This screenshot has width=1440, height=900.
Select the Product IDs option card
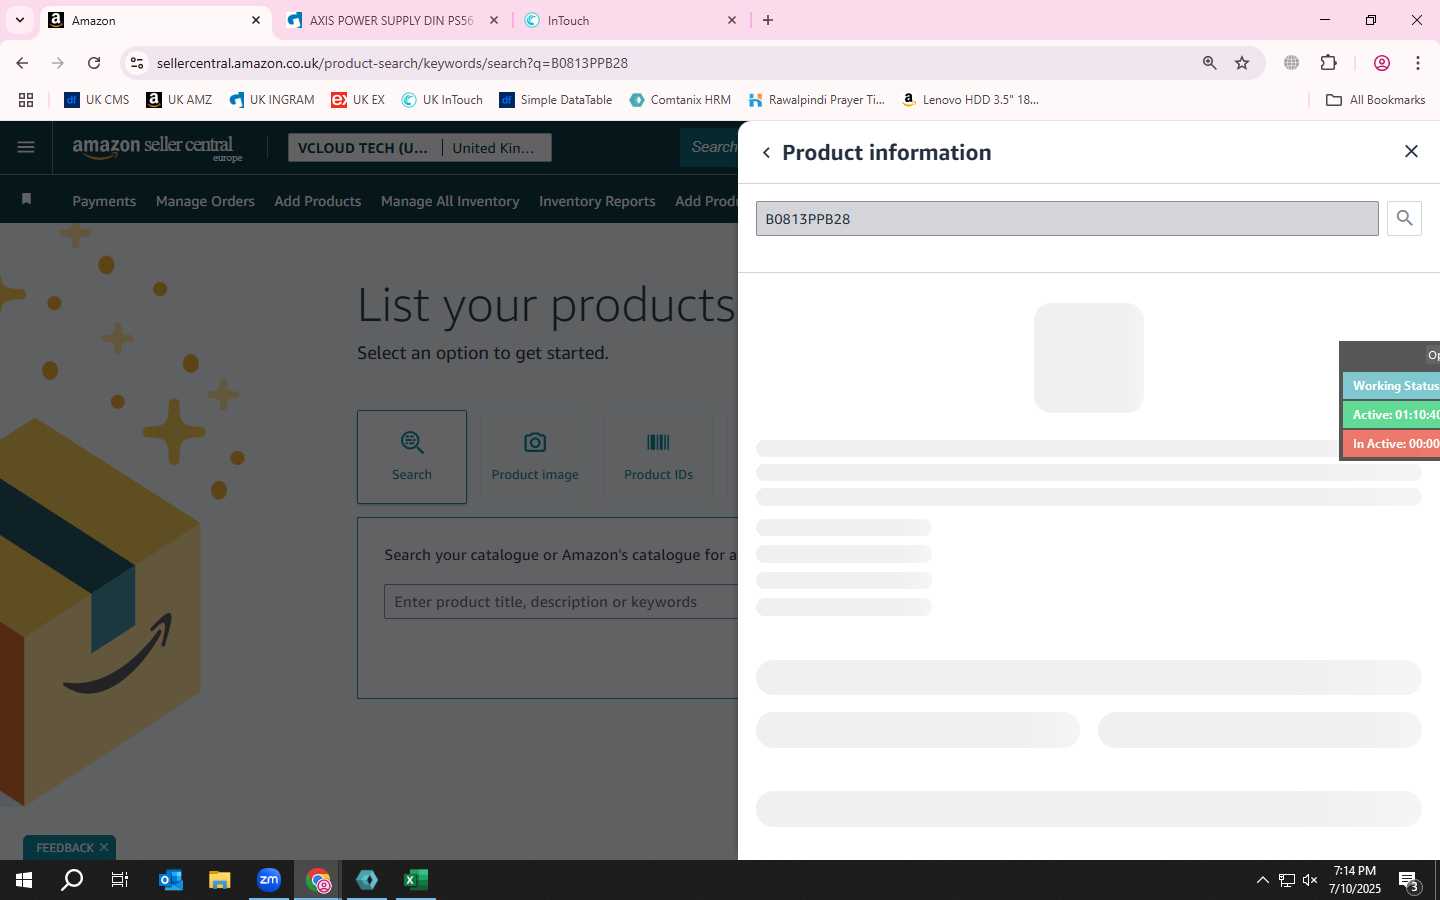click(x=658, y=456)
